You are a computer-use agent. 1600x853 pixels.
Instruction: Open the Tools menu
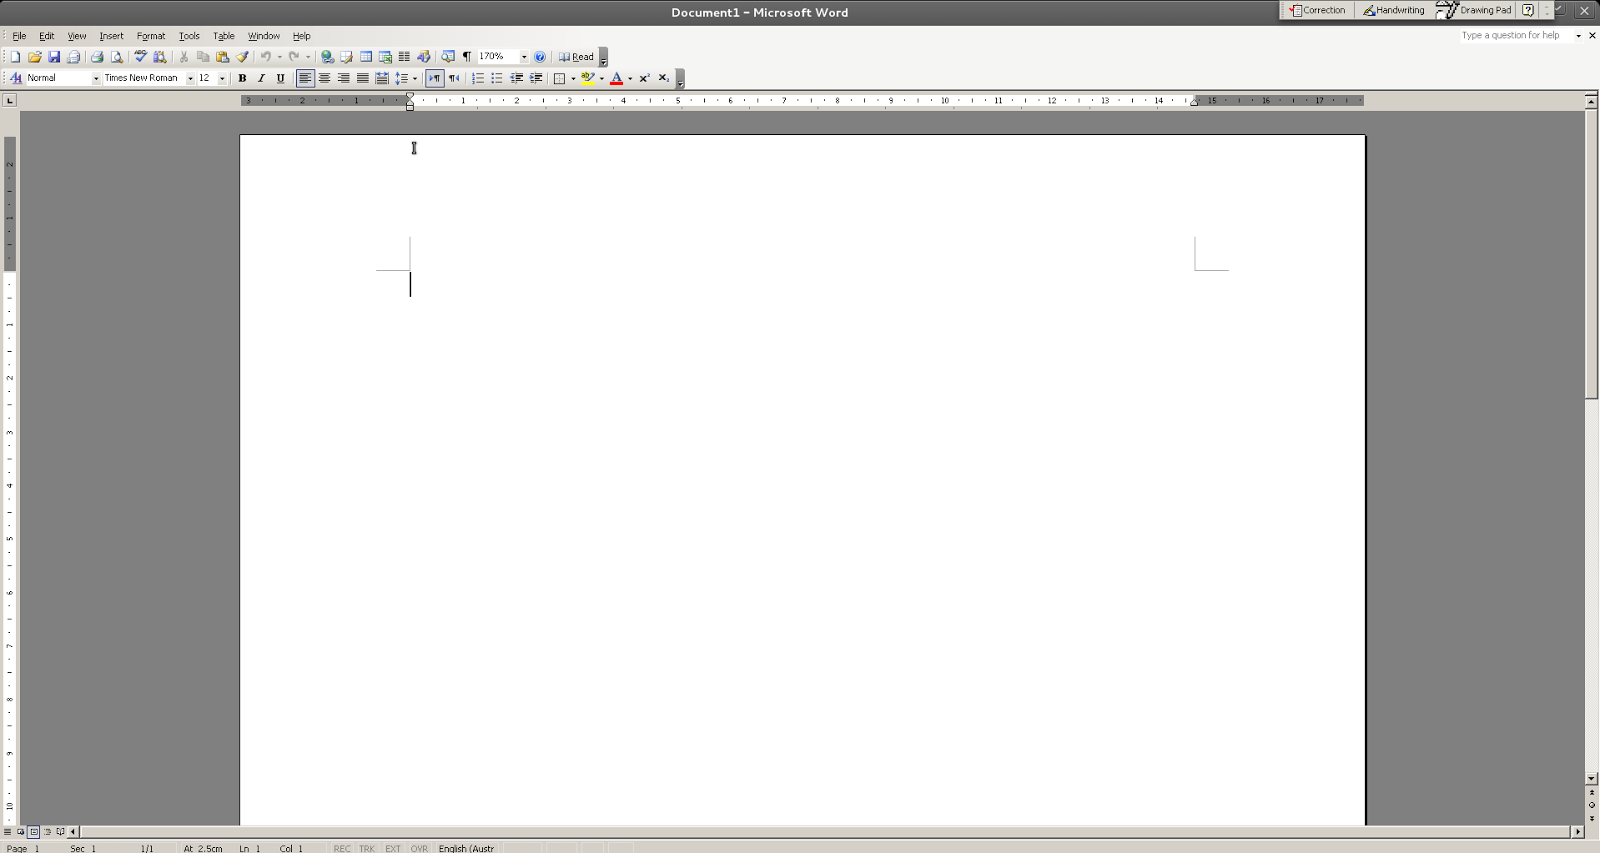189,36
